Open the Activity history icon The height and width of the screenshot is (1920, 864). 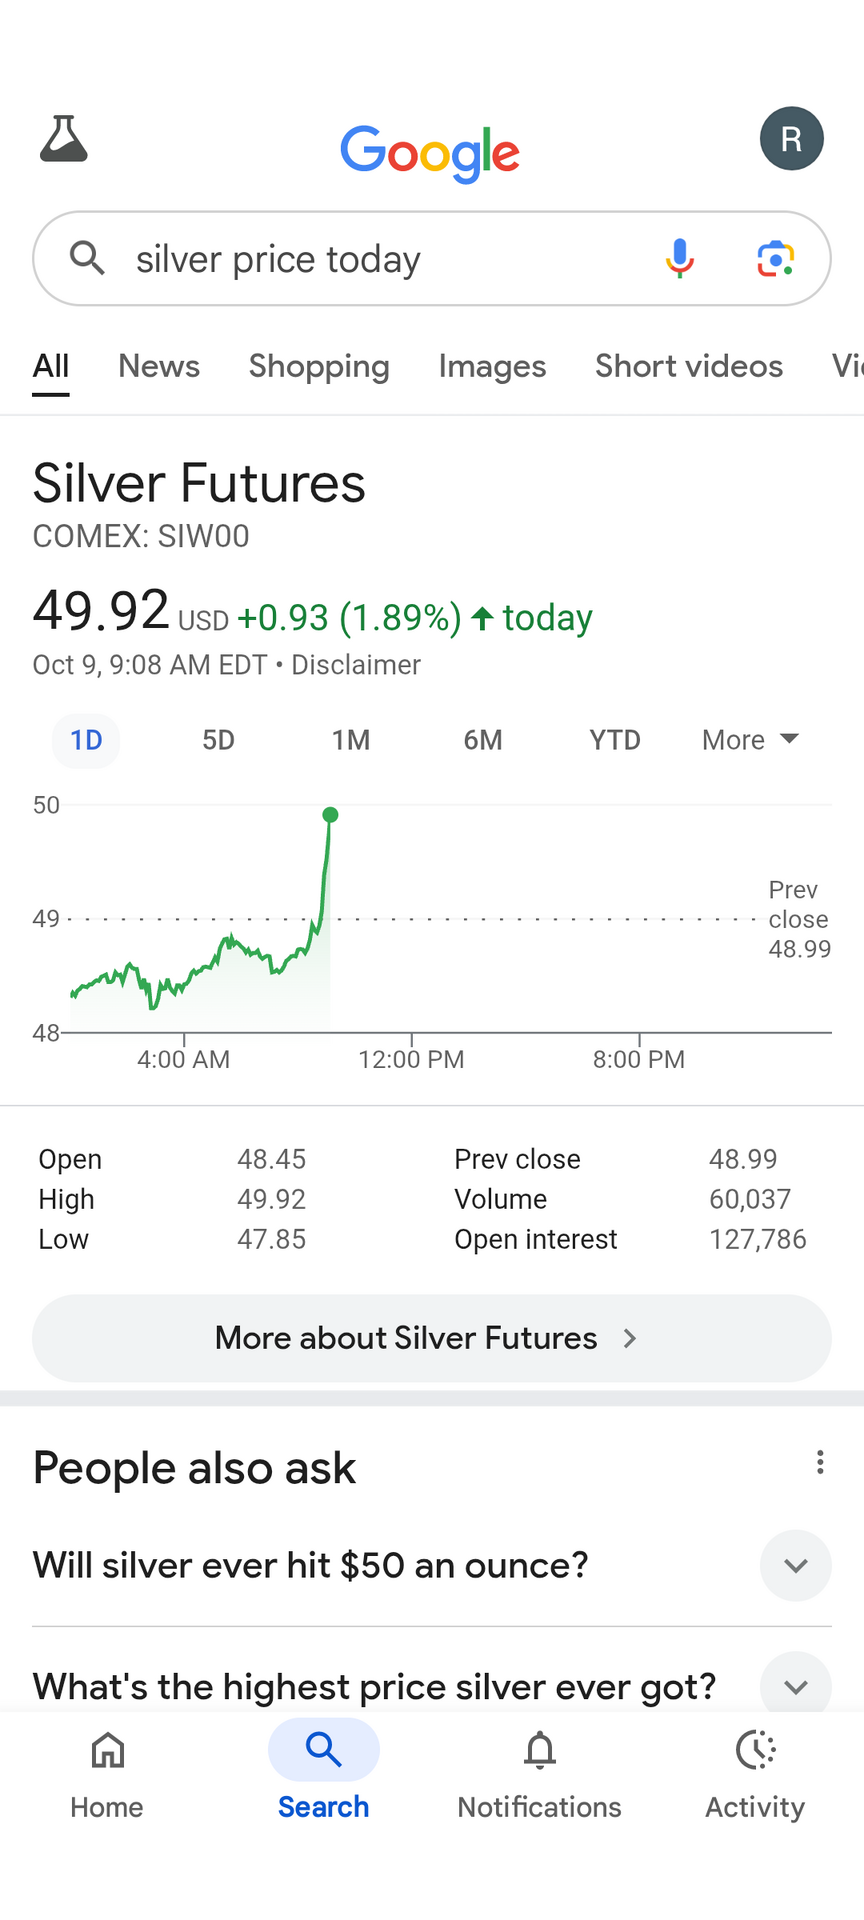click(755, 1751)
